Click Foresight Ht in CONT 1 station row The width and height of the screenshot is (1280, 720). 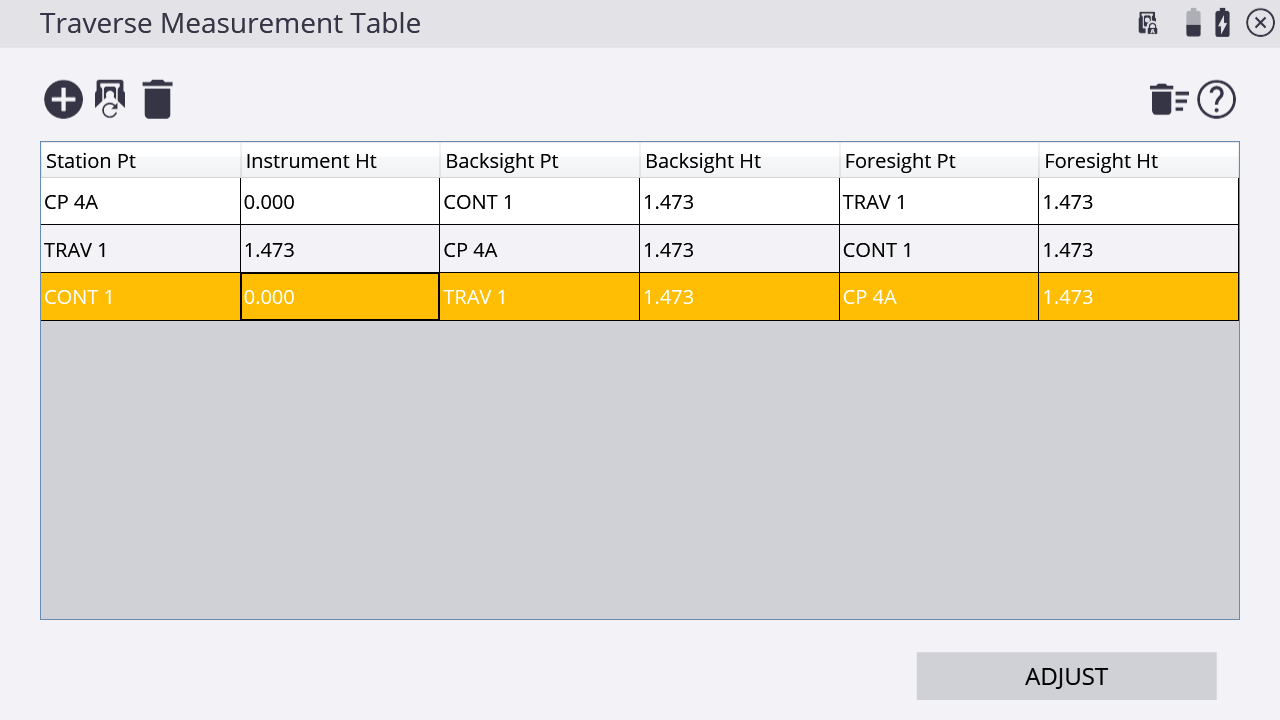point(1139,297)
